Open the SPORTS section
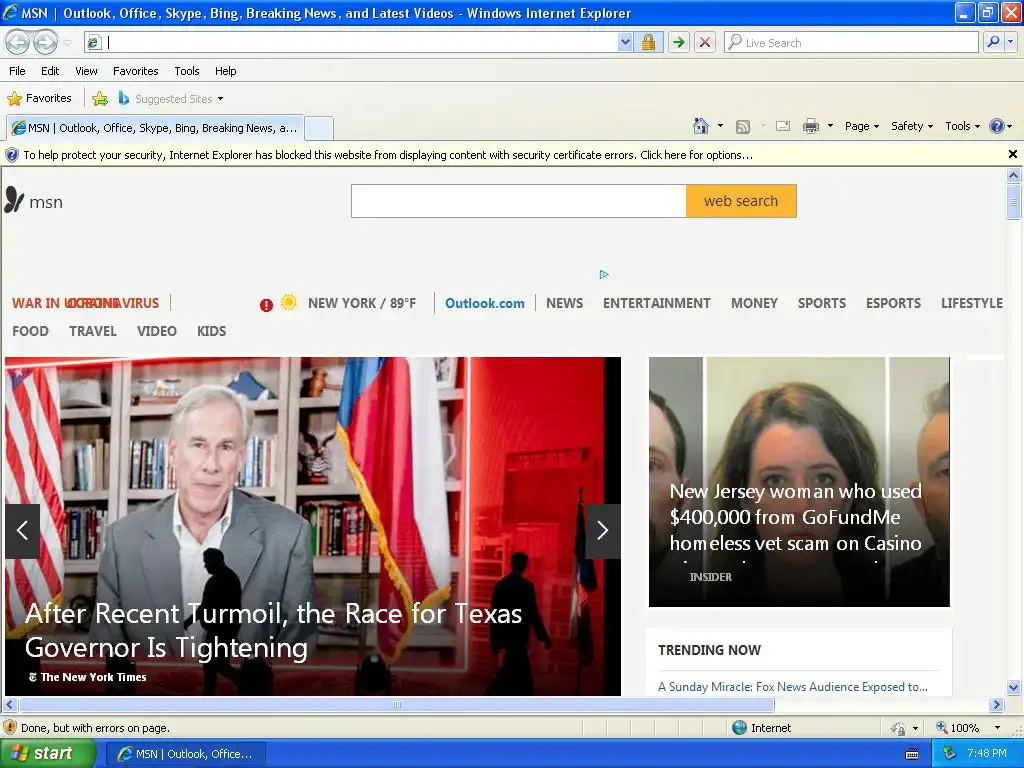This screenshot has height=768, width=1024. click(x=822, y=303)
